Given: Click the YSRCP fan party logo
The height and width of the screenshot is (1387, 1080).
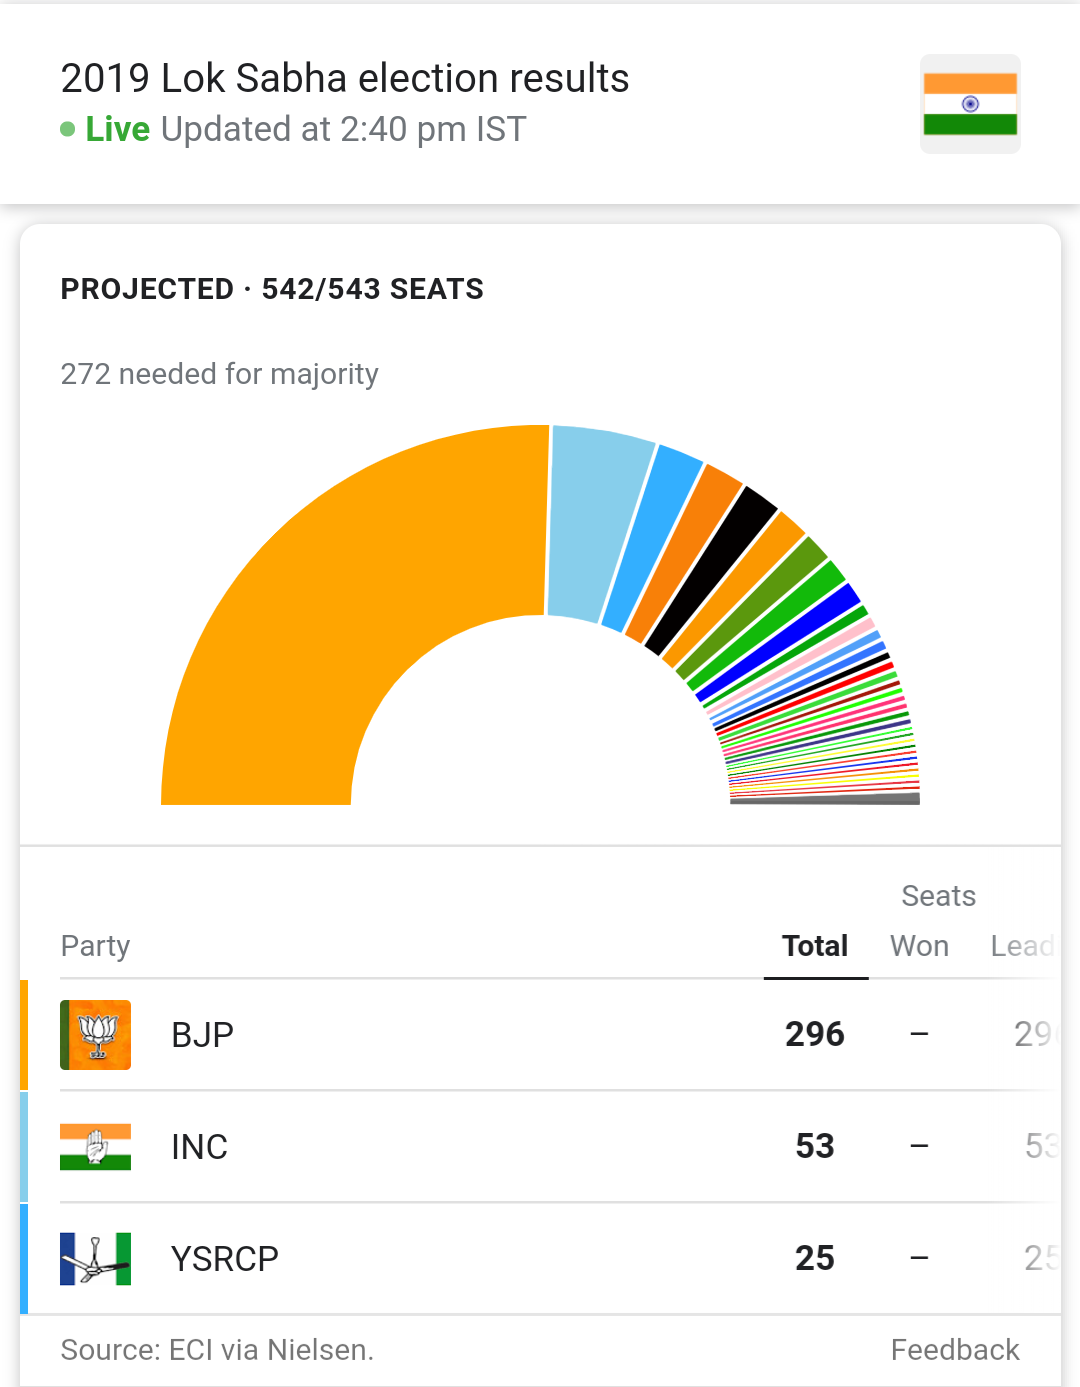Looking at the screenshot, I should [96, 1259].
